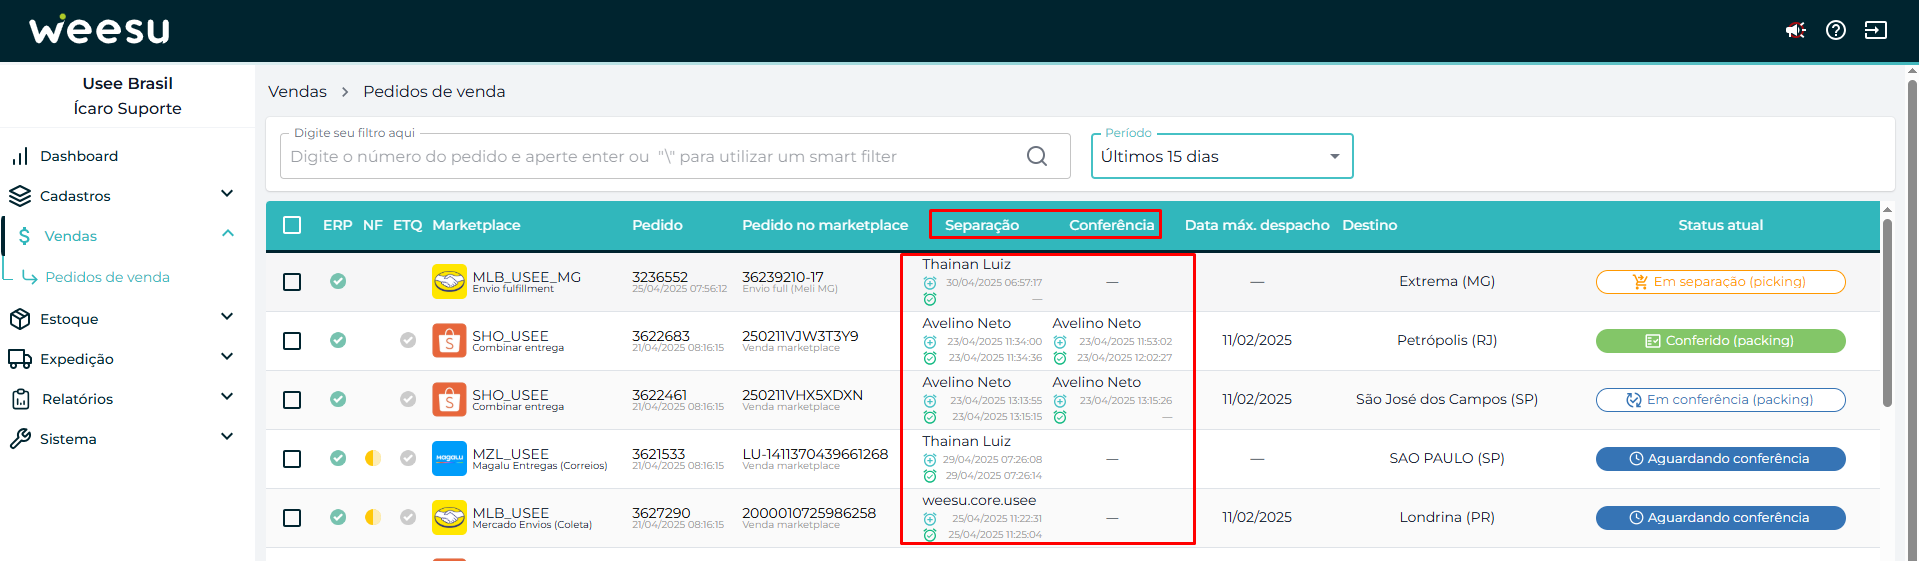Click ERP green check for order 3236552
This screenshot has height=561, width=1919.
pyautogui.click(x=338, y=281)
